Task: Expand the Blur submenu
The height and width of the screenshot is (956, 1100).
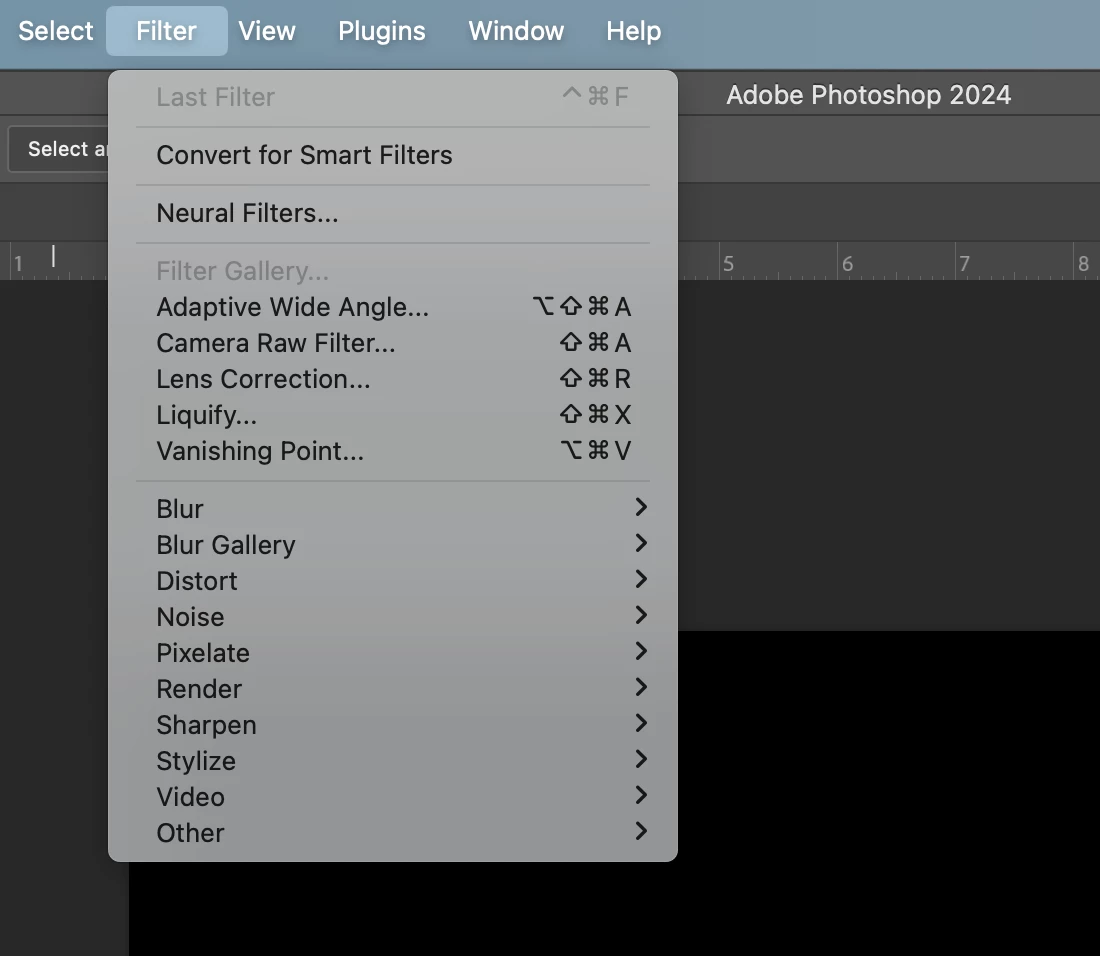Action: coord(393,509)
